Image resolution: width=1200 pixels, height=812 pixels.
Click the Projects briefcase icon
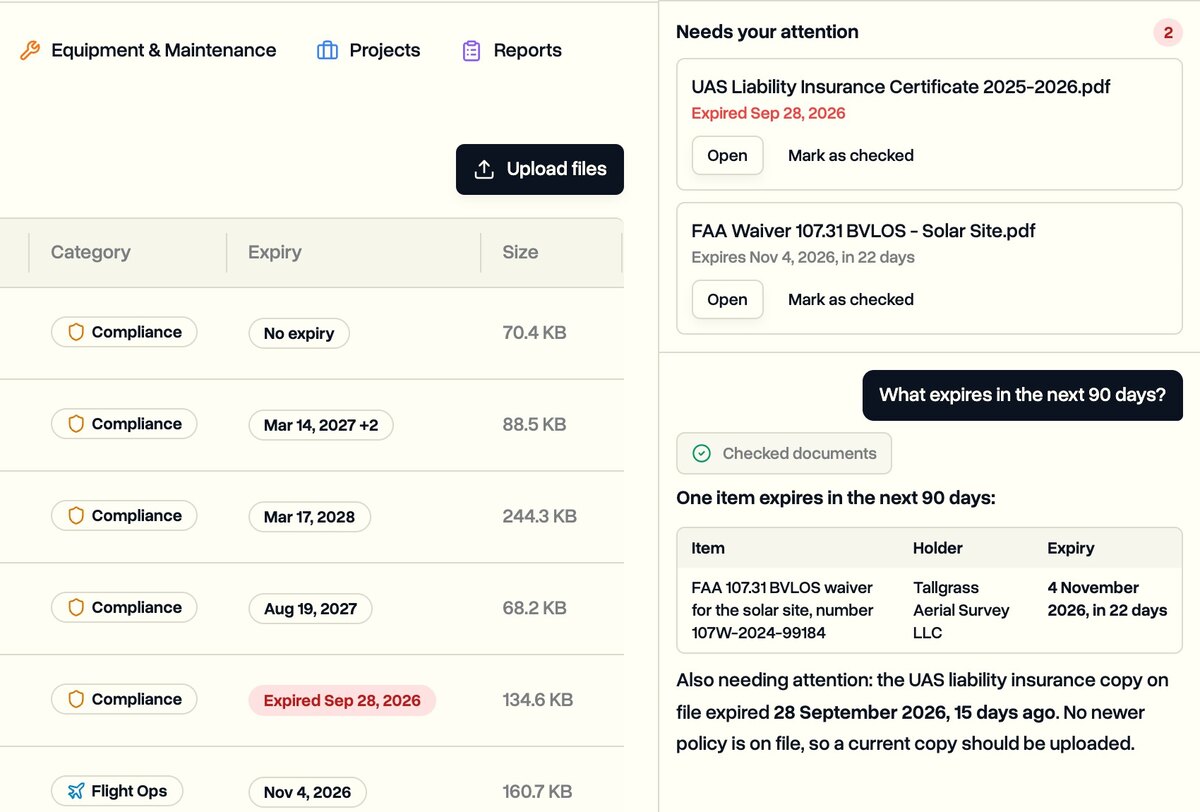pos(327,50)
